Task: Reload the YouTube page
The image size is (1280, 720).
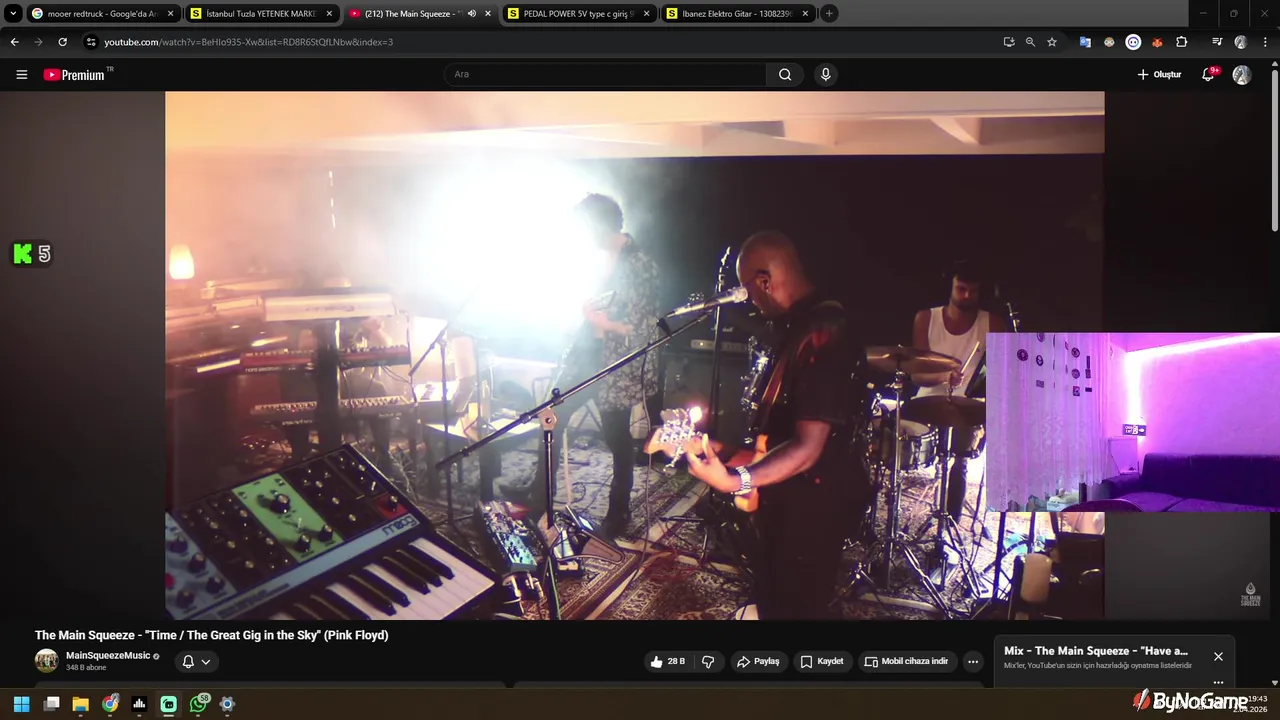Action: [x=62, y=42]
